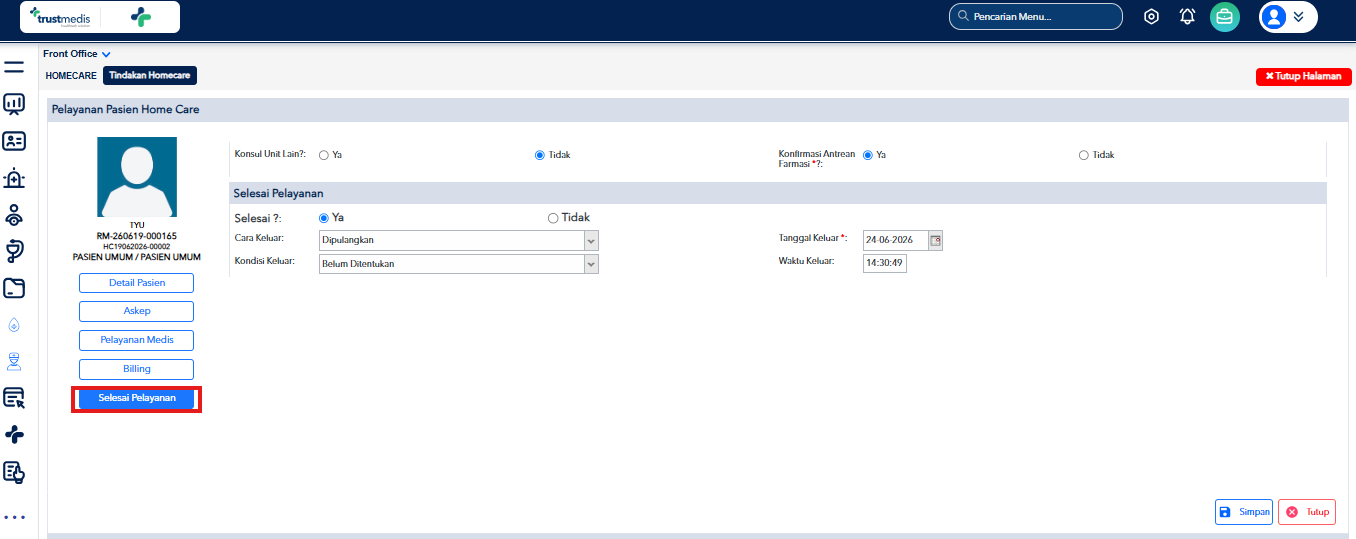Open the checklist with hand icon in the sidebar

(14, 472)
